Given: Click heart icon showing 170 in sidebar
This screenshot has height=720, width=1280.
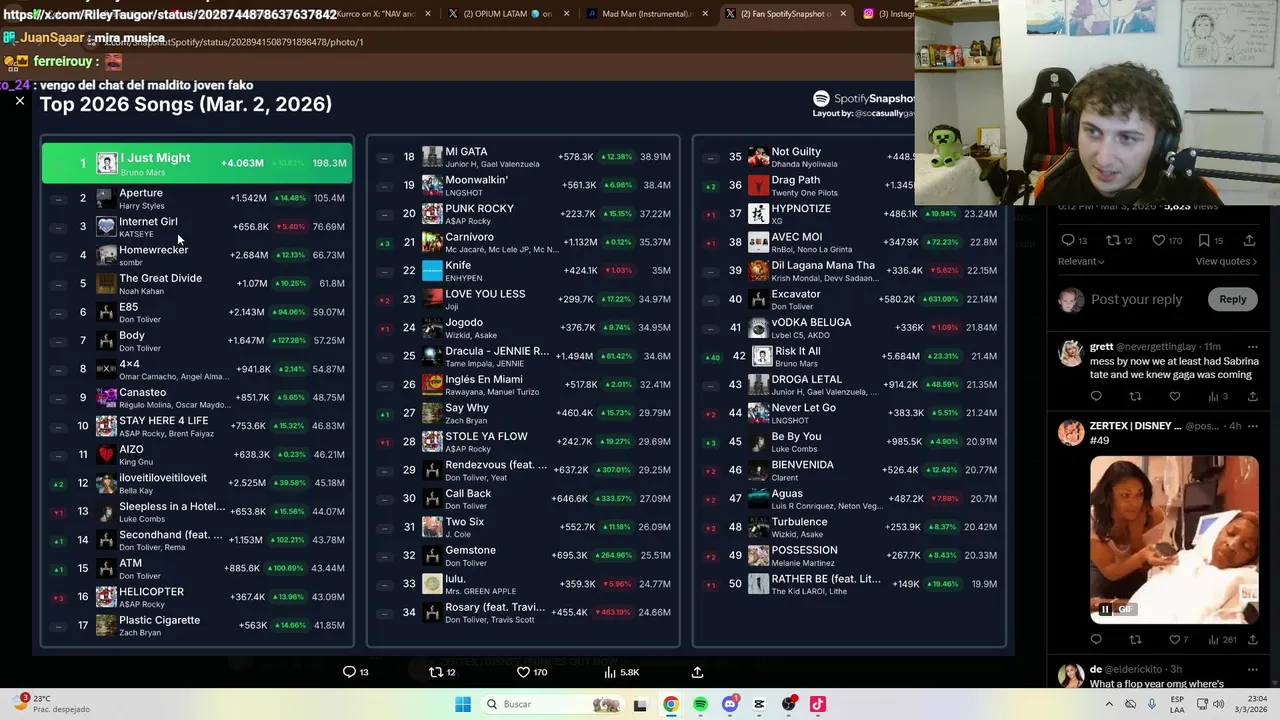Looking at the screenshot, I should 1158,240.
